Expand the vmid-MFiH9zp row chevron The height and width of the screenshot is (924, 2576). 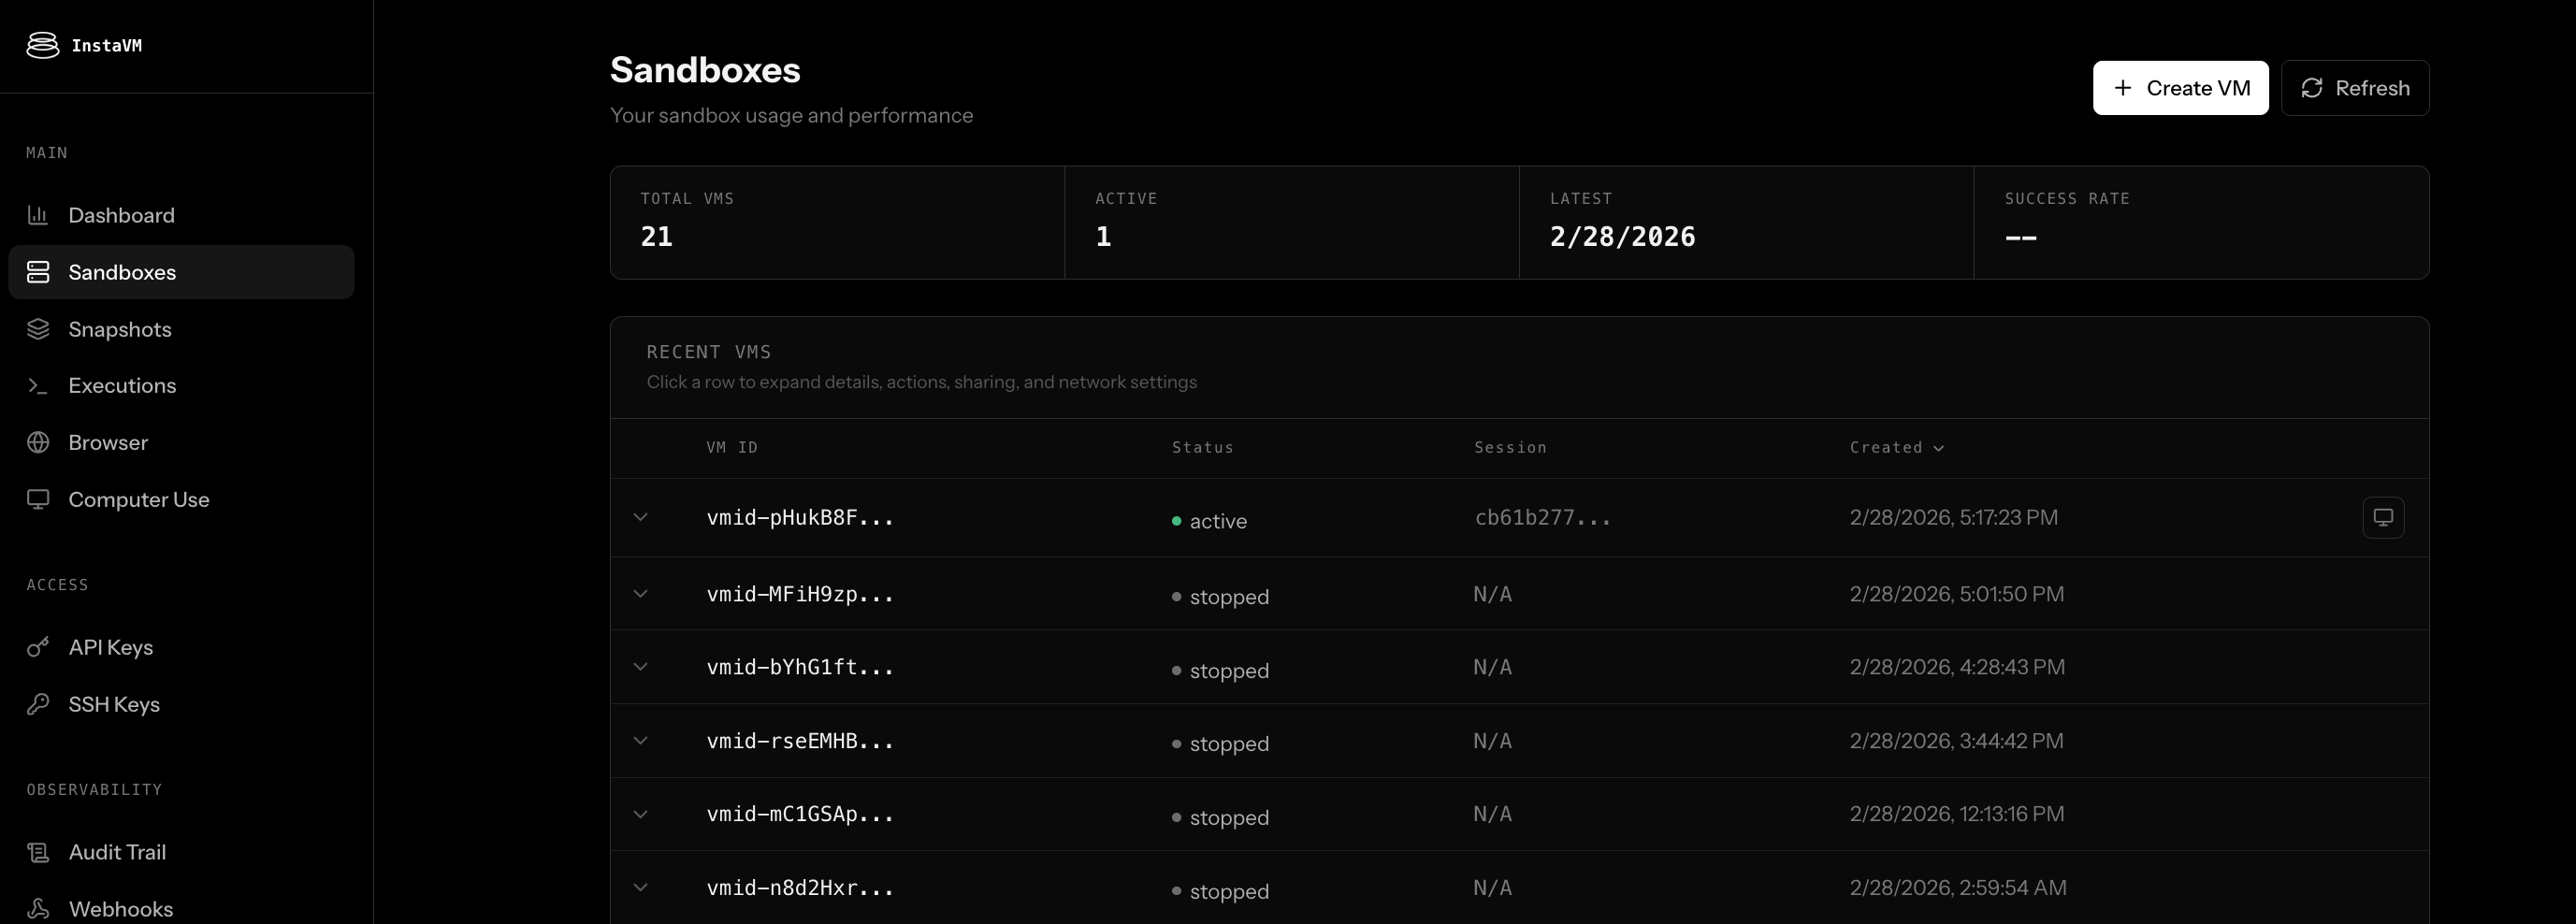pos(641,594)
